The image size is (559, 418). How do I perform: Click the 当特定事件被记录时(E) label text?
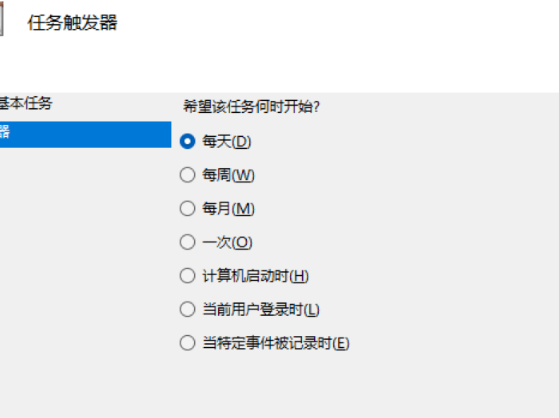276,343
